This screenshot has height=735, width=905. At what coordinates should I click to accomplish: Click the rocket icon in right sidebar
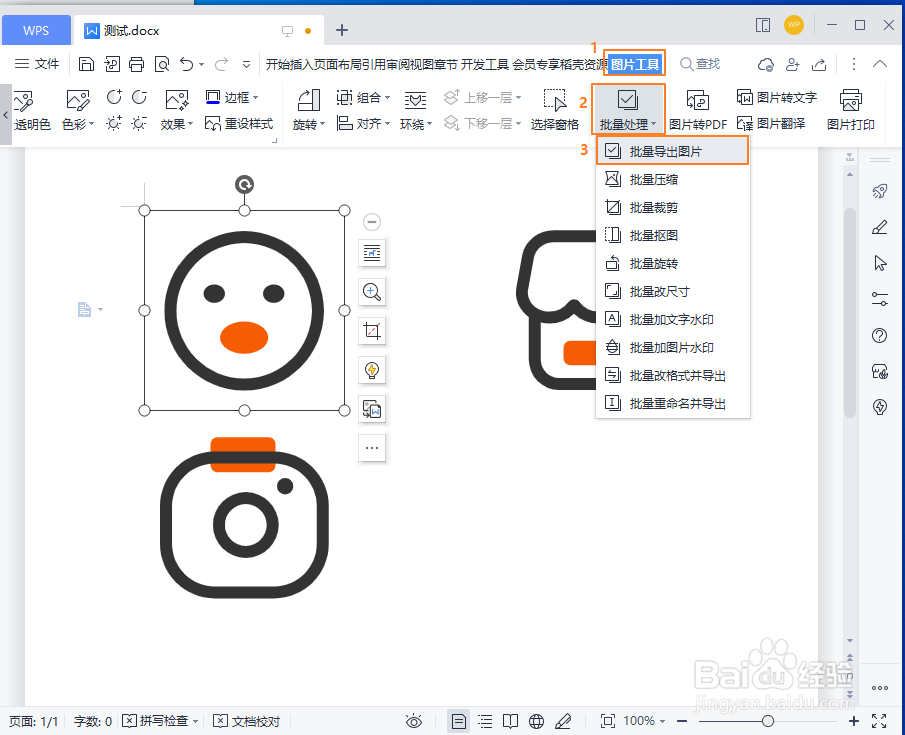[x=880, y=191]
